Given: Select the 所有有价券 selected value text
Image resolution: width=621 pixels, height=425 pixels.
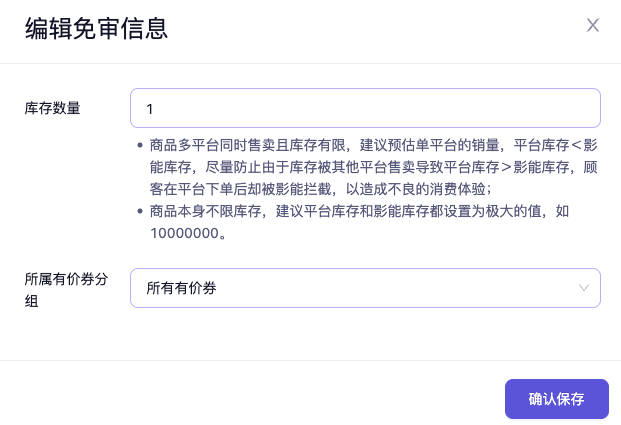Looking at the screenshot, I should [181, 288].
